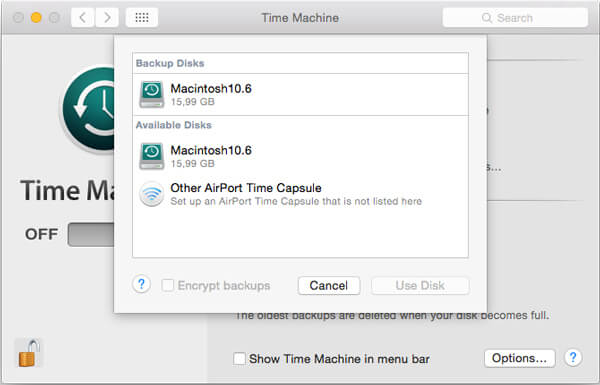Click the 'Available Disks' header
The image size is (600, 385).
tap(173, 125)
